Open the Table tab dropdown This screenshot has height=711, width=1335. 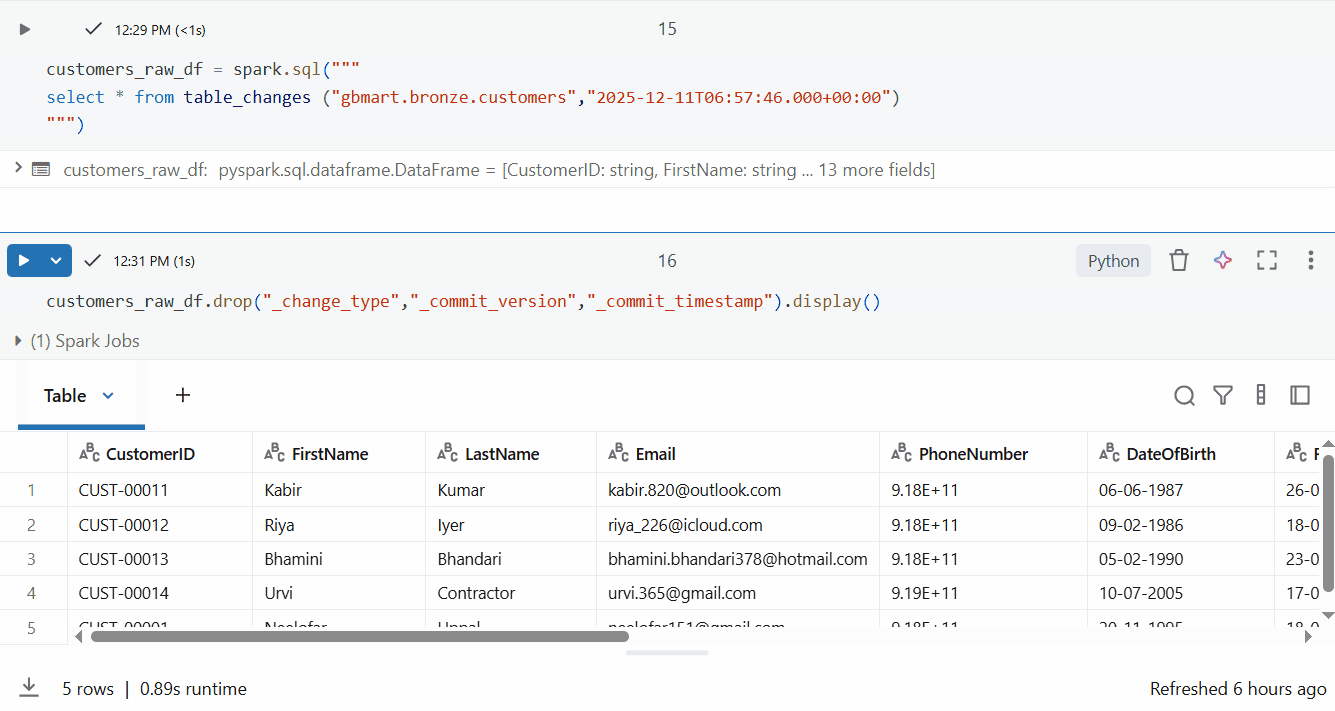point(108,396)
